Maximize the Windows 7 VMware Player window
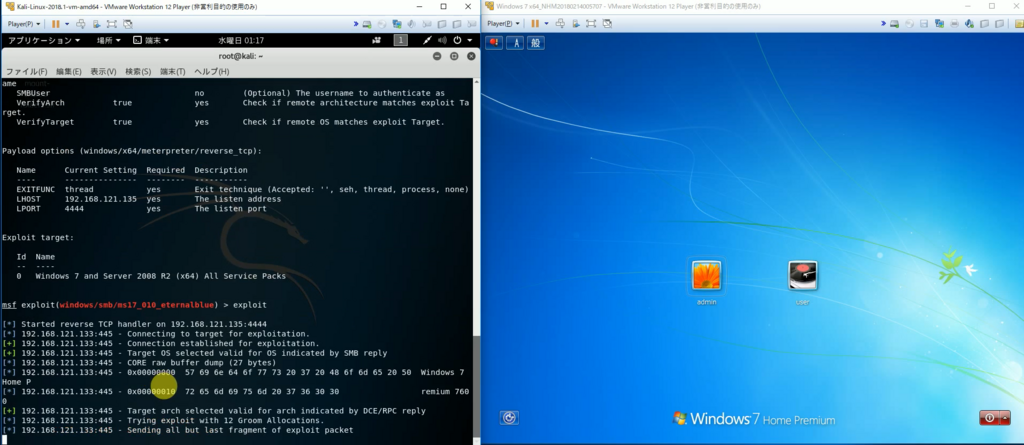This screenshot has width=1024, height=445. point(992,6)
